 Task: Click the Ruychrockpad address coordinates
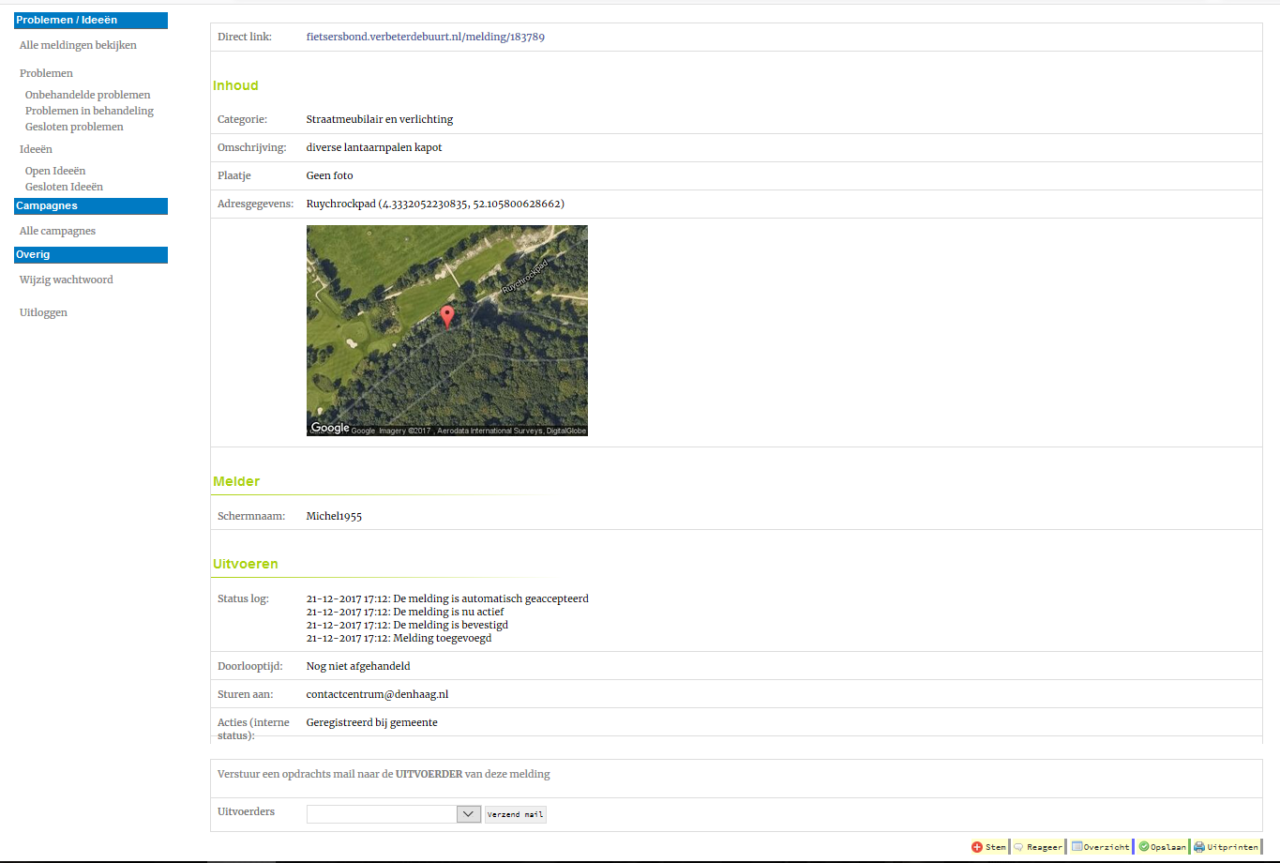pos(435,204)
